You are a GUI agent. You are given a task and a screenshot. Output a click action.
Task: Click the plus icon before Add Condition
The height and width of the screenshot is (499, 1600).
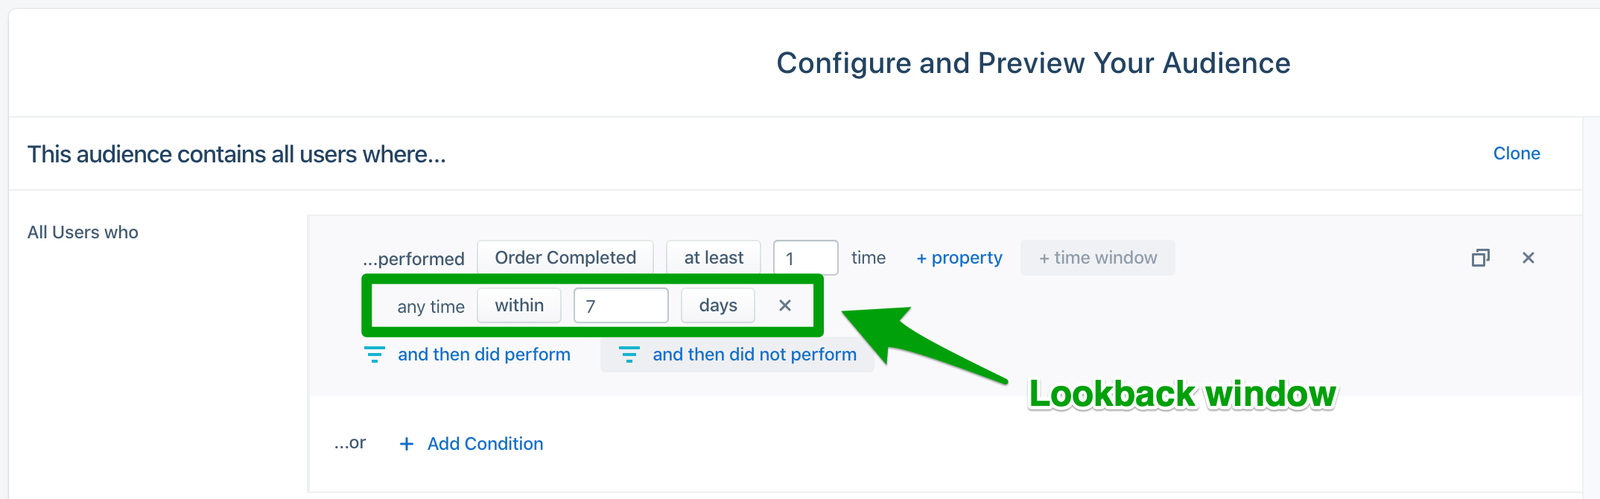tap(406, 444)
